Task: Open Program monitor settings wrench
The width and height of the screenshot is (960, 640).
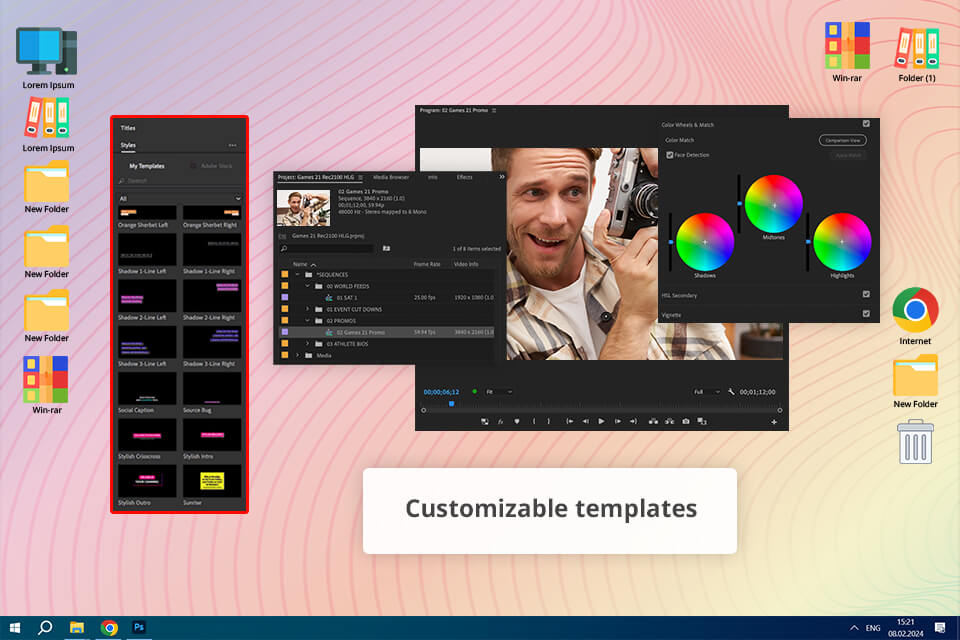Action: click(731, 391)
